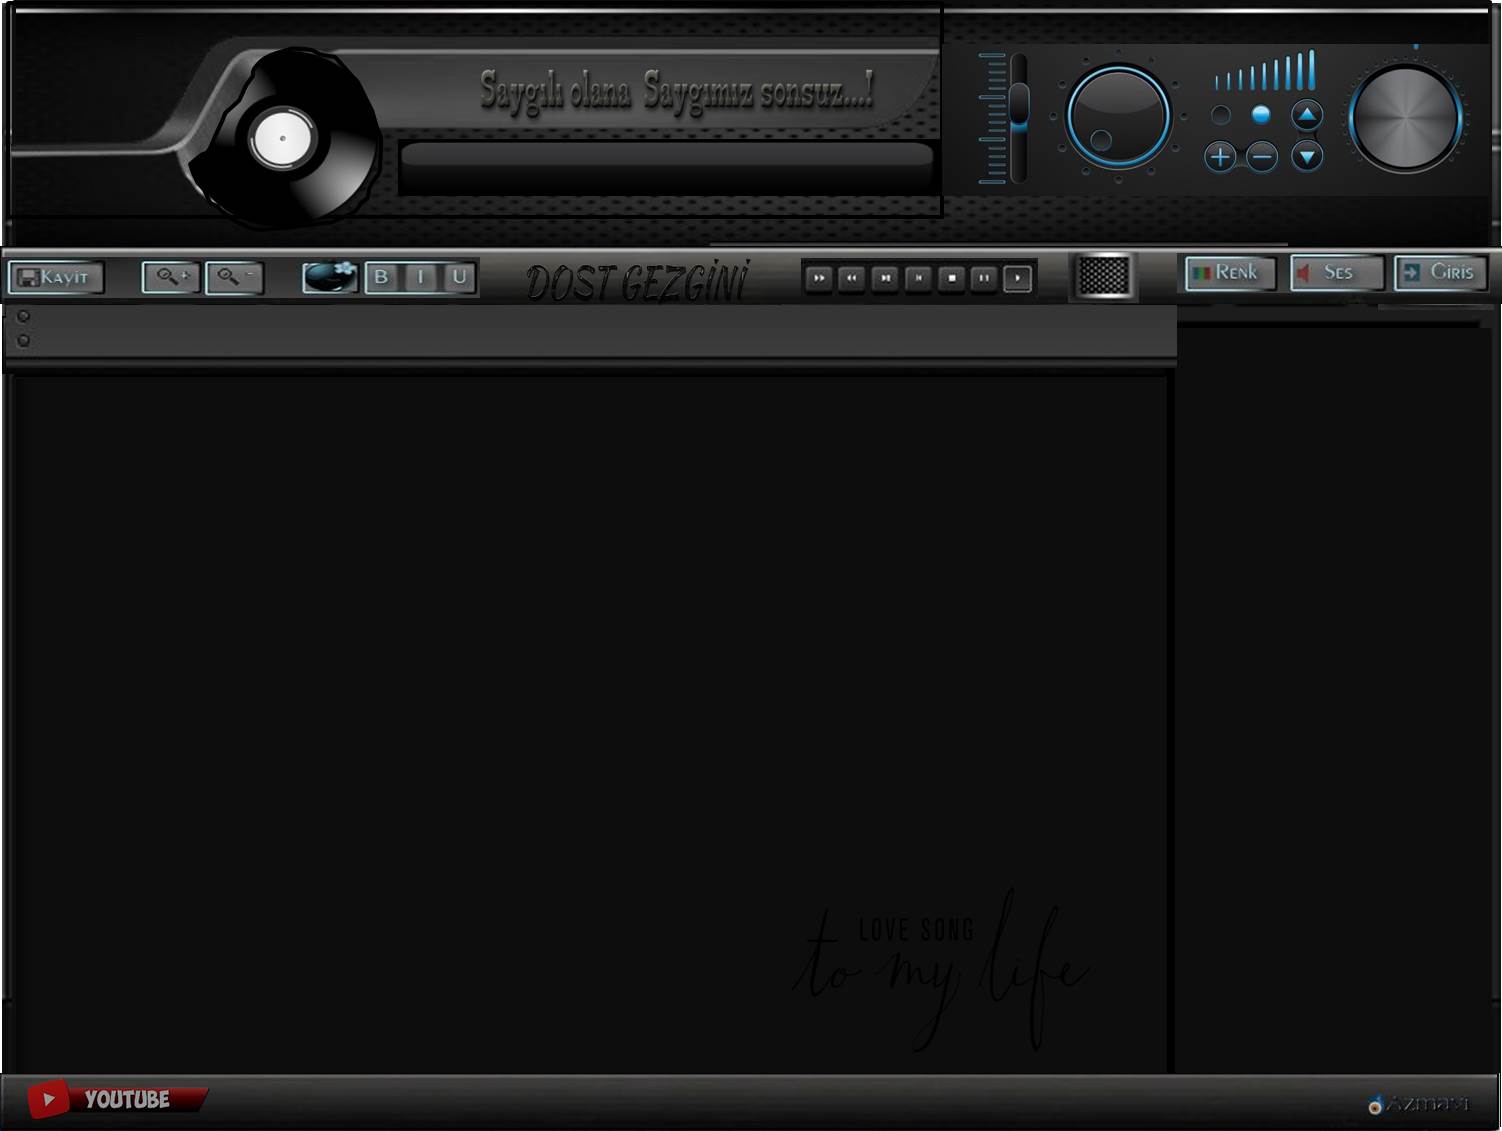The height and width of the screenshot is (1131, 1502).
Task: Click the Kayıt save button
Action: point(56,277)
